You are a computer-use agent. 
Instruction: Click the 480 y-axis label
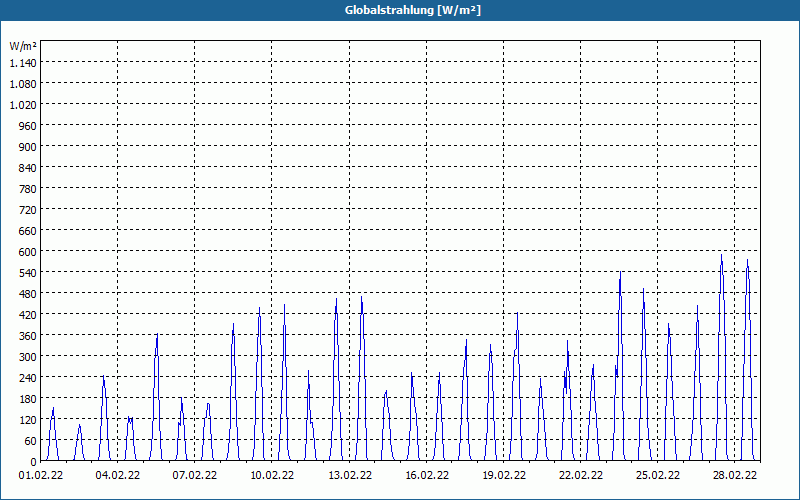(28, 293)
